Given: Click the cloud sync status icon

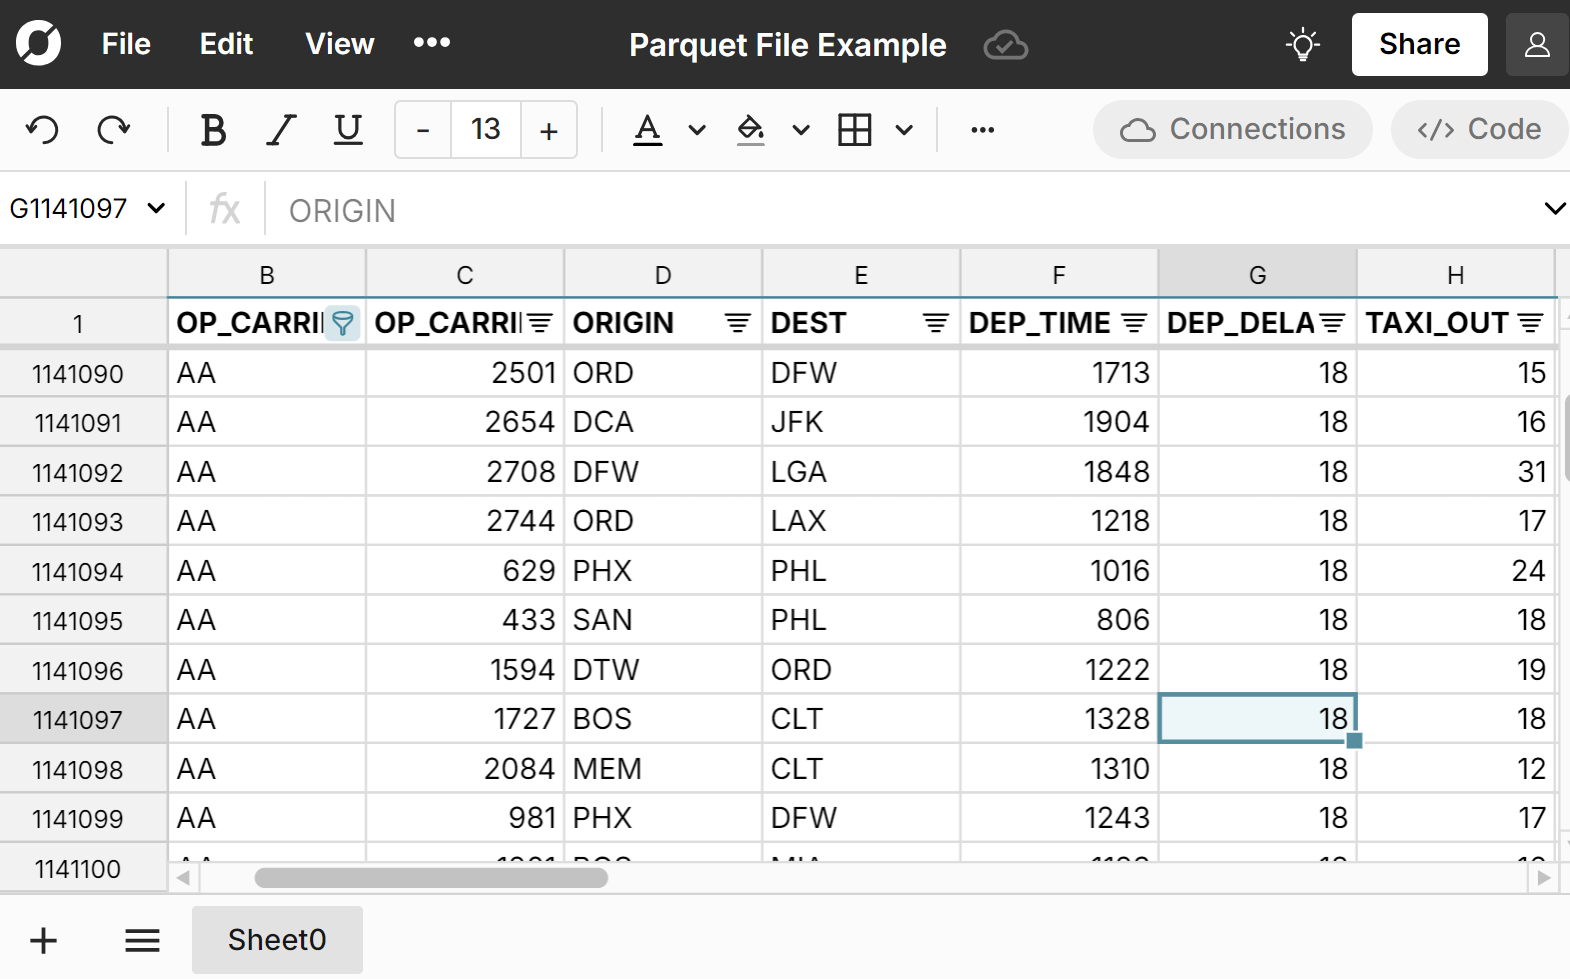Looking at the screenshot, I should pos(1005,45).
